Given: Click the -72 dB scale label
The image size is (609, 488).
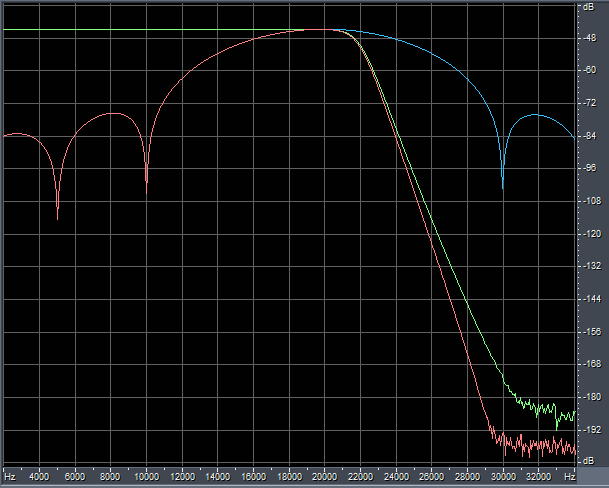Looking at the screenshot, I should coord(589,103).
